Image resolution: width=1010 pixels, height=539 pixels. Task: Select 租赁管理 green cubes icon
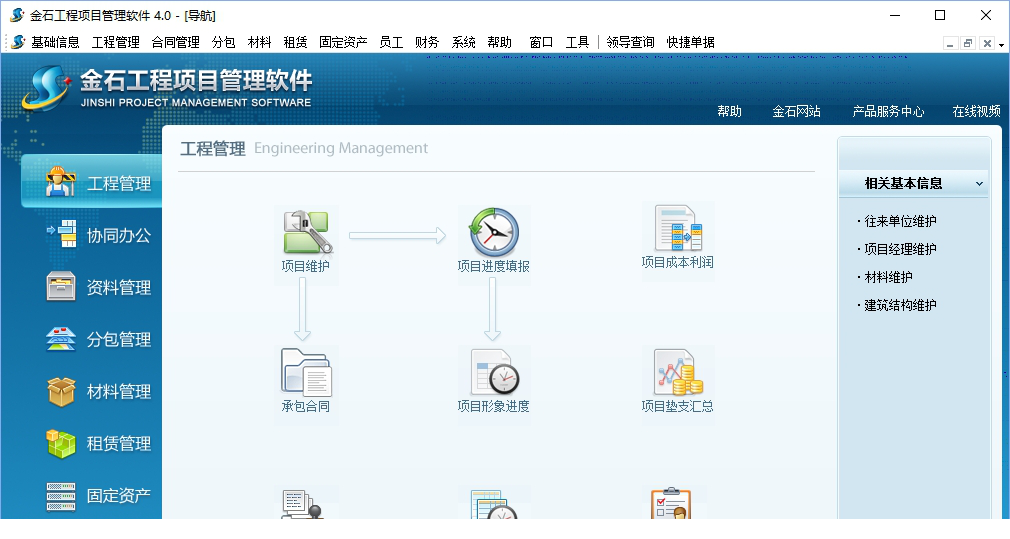(61, 443)
